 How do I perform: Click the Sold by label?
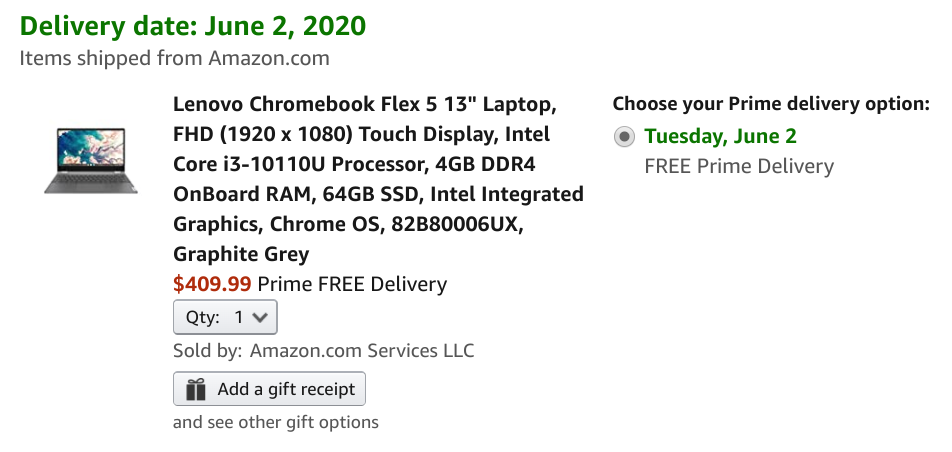coord(208,351)
